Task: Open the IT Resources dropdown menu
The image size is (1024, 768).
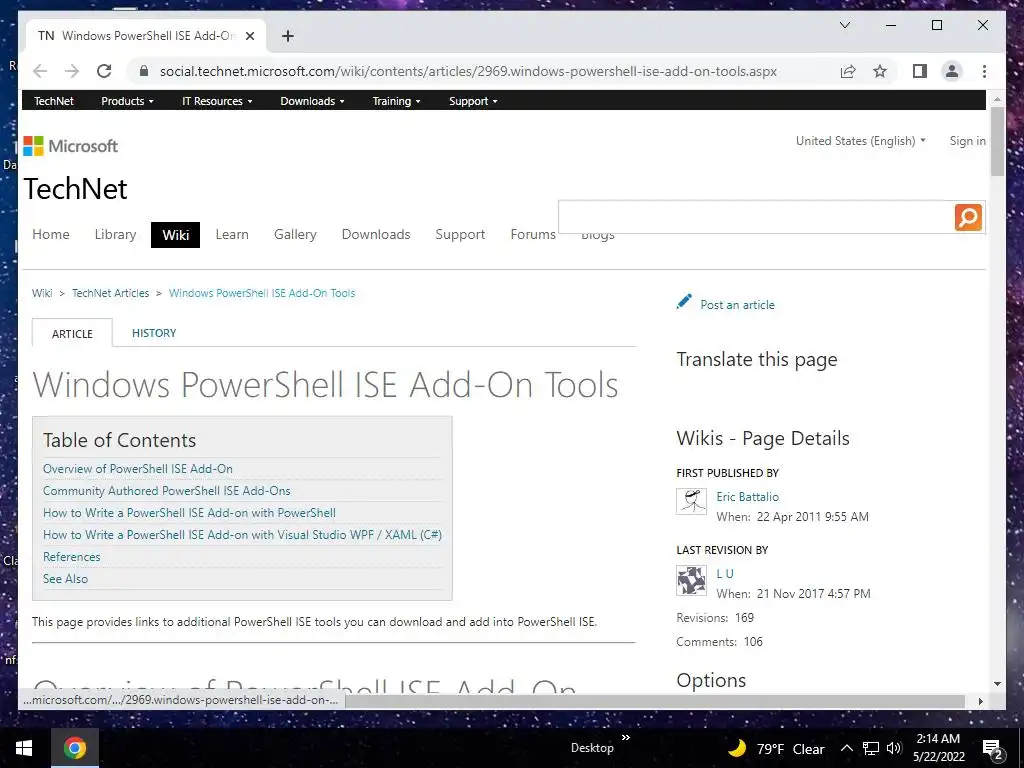Action: [217, 101]
